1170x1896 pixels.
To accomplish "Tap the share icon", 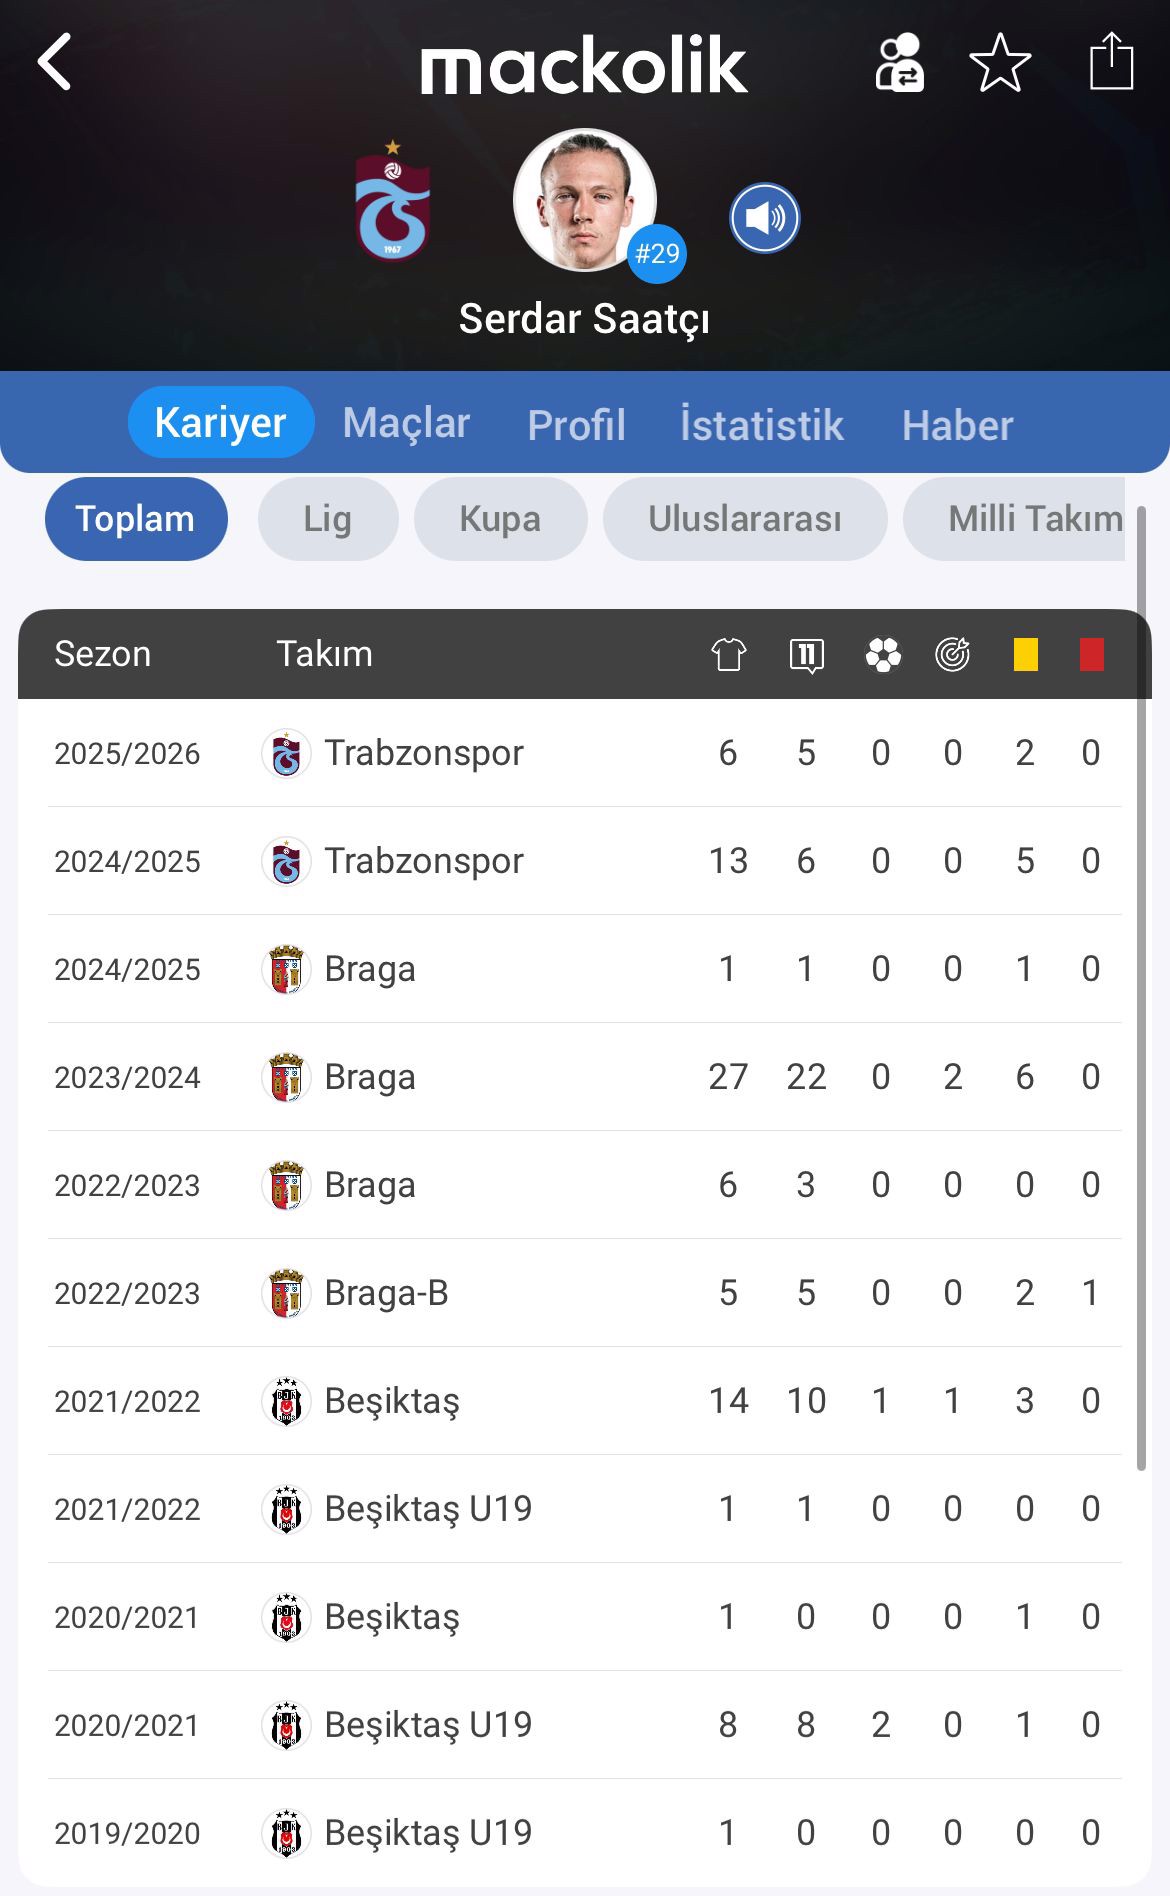I will click(x=1111, y=62).
